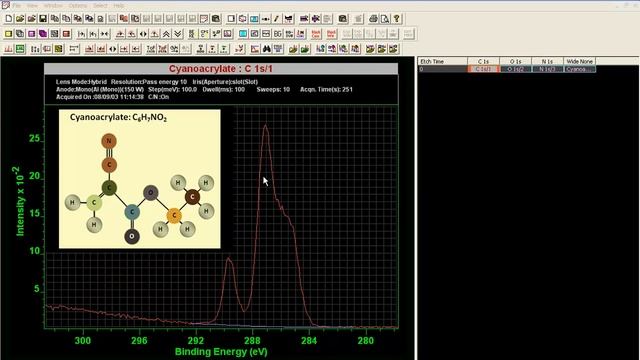This screenshot has width=640, height=360.
Task: Click the C 1s column header
Action: [x=483, y=61]
